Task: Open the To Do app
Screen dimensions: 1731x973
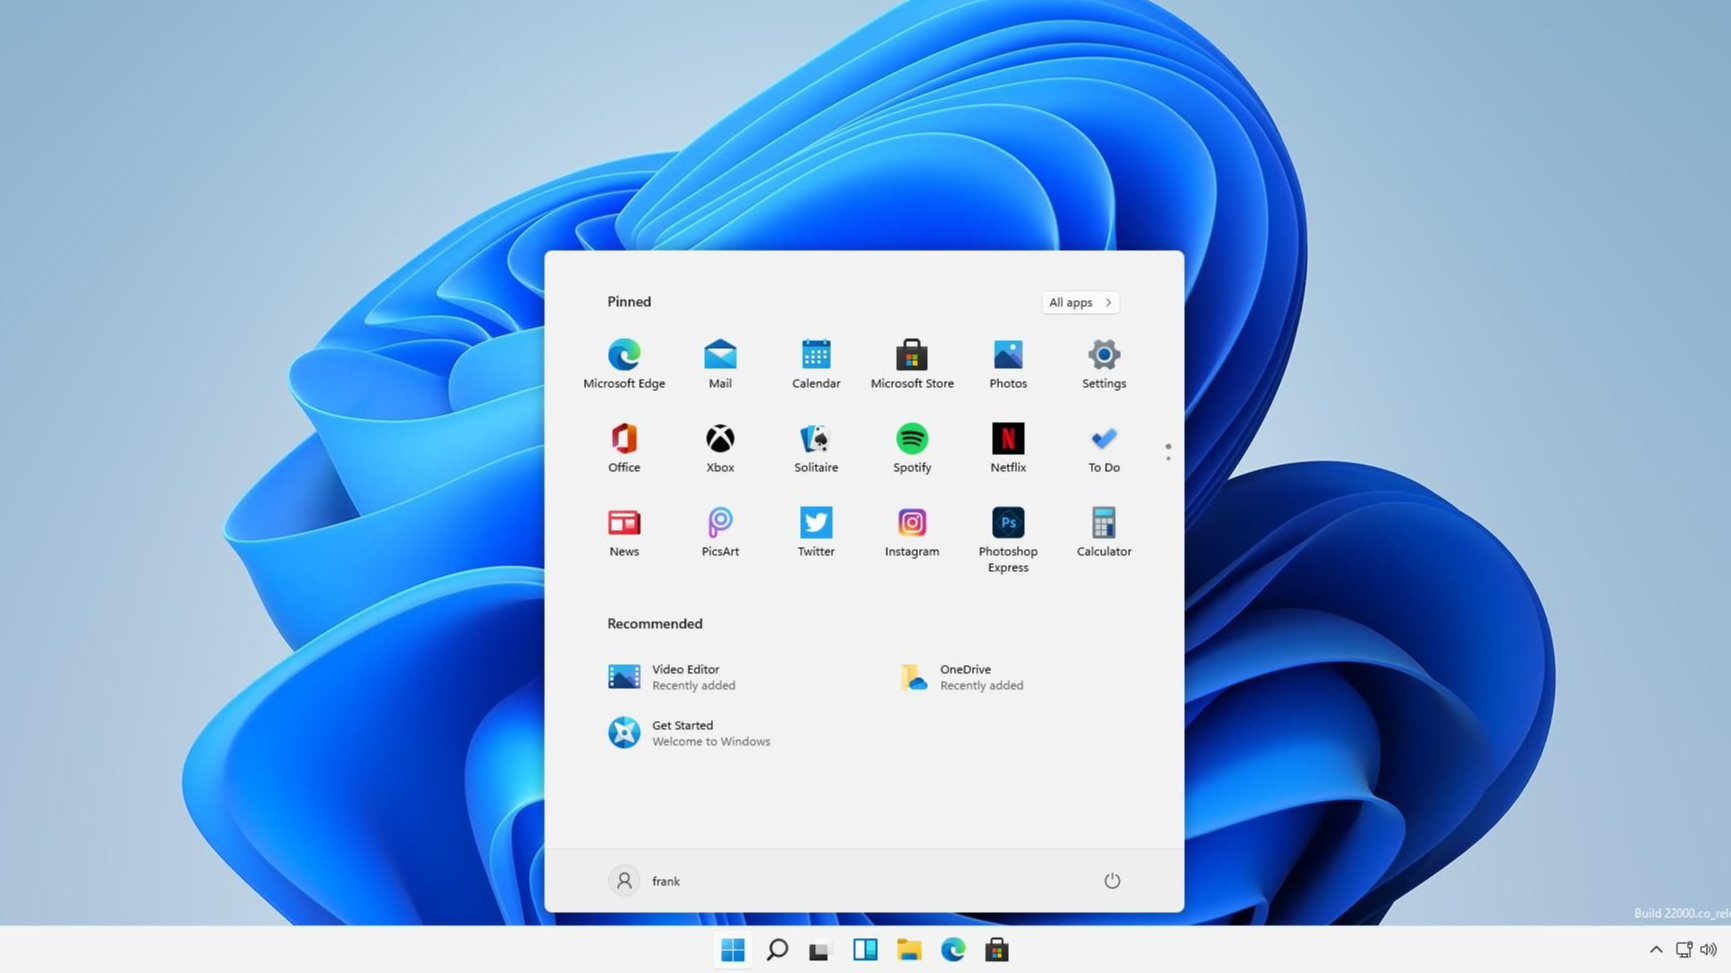Action: tap(1104, 448)
